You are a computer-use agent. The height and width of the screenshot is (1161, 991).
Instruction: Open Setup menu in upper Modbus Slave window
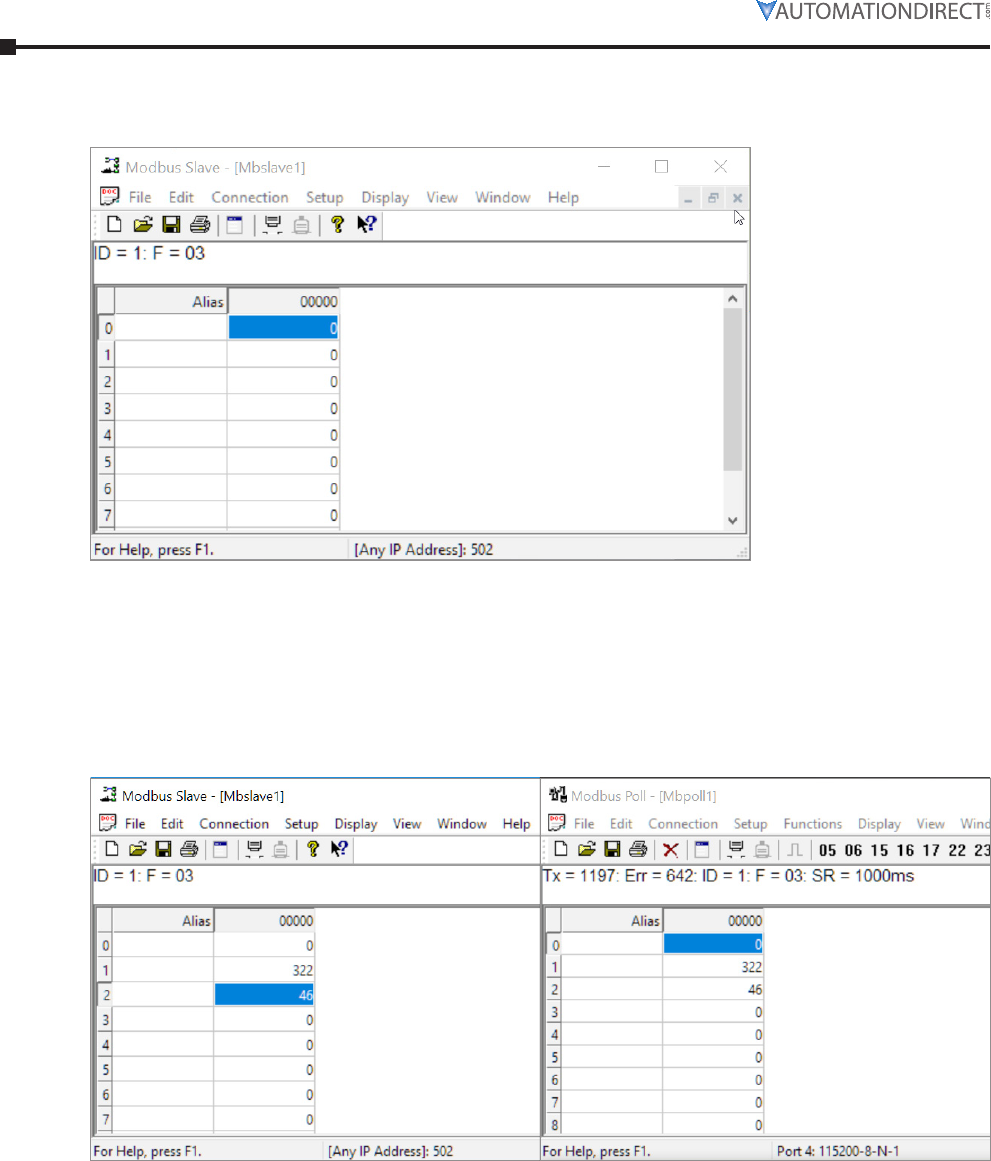pos(324,198)
